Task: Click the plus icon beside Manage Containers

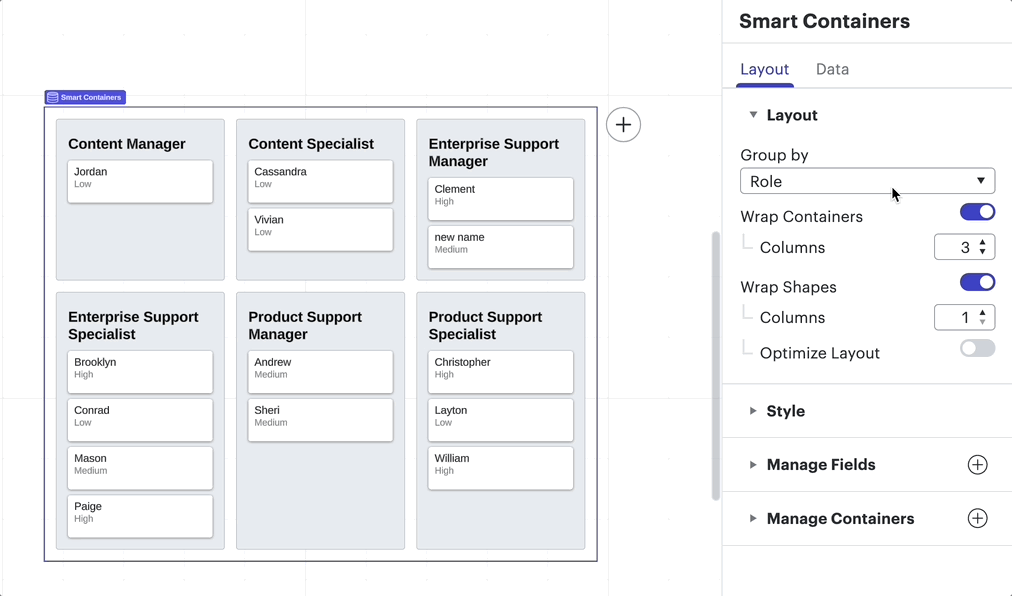Action: (977, 519)
